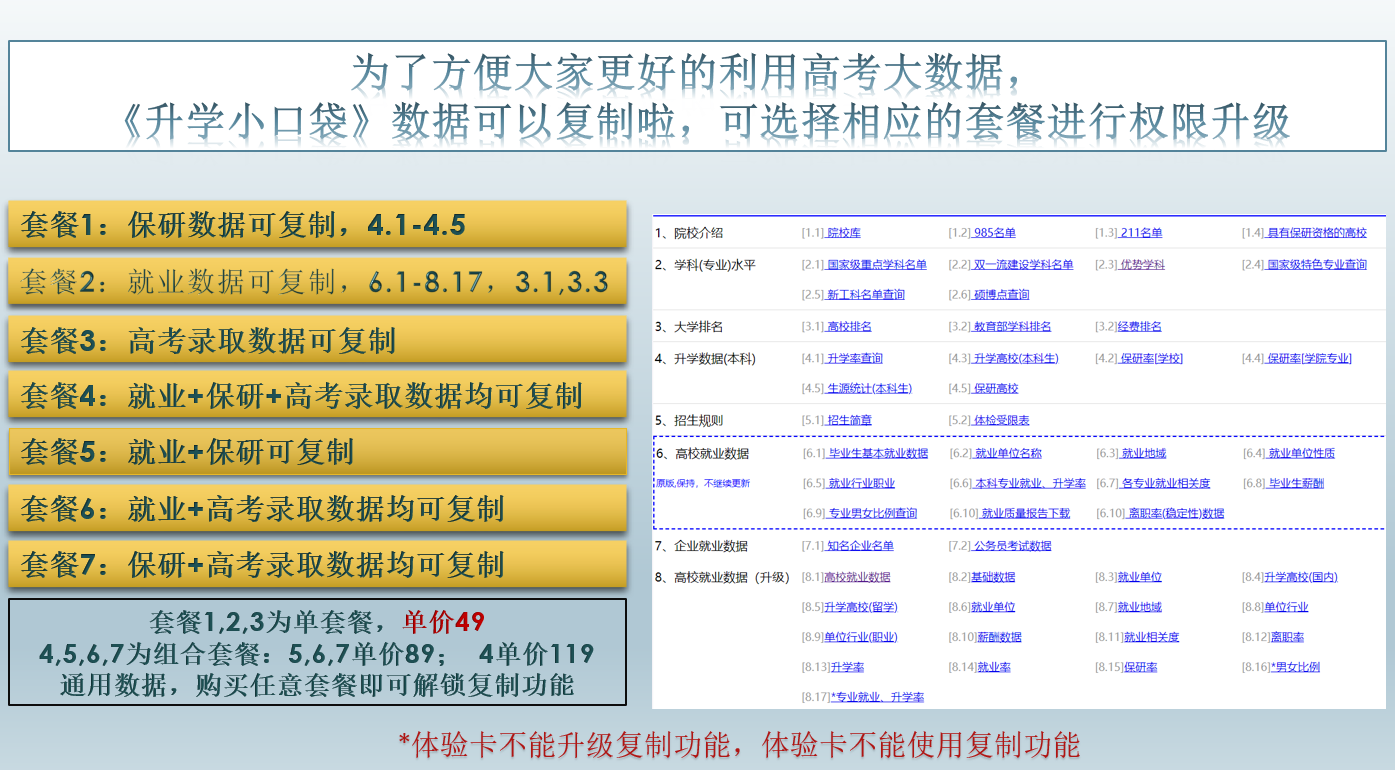1395x770 pixels.
Task: Select 套餐4 就业+保研+高考录取 bundle
Action: click(x=316, y=396)
